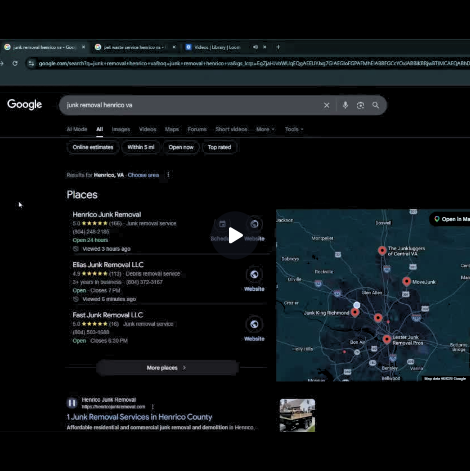The width and height of the screenshot is (470, 471).
Task: Click Henrico Junk Removal site favicon
Action: (72, 403)
